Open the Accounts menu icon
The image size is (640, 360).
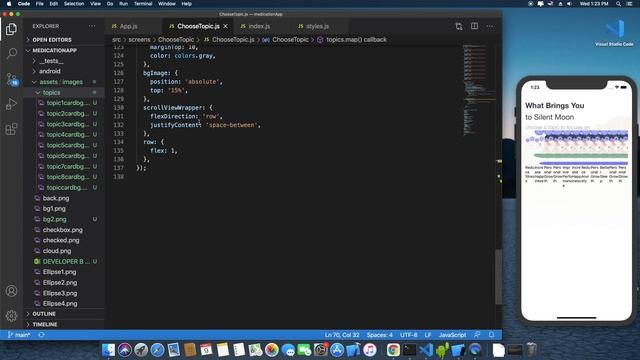coord(11,291)
